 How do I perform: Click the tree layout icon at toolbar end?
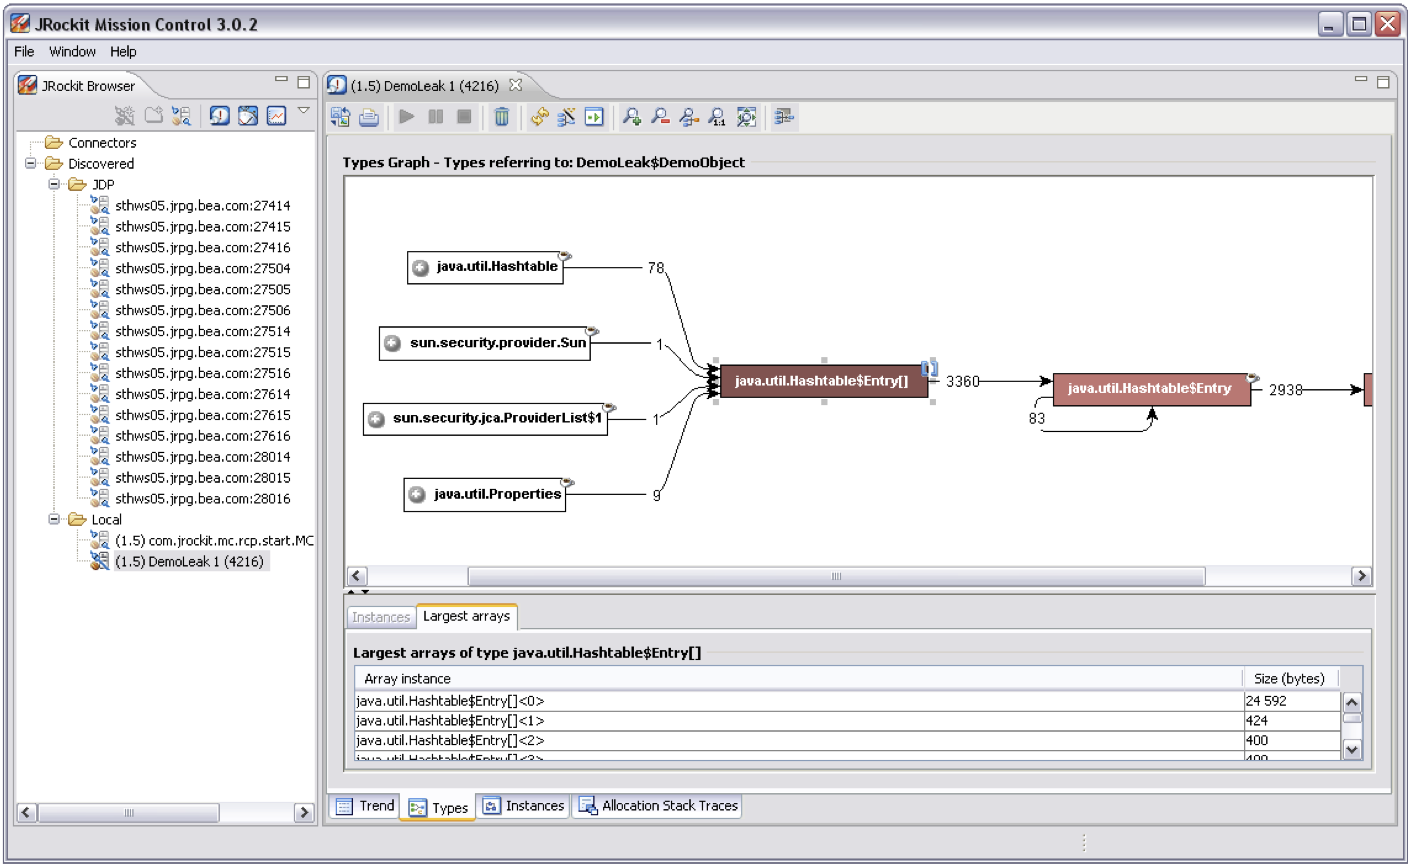(784, 117)
